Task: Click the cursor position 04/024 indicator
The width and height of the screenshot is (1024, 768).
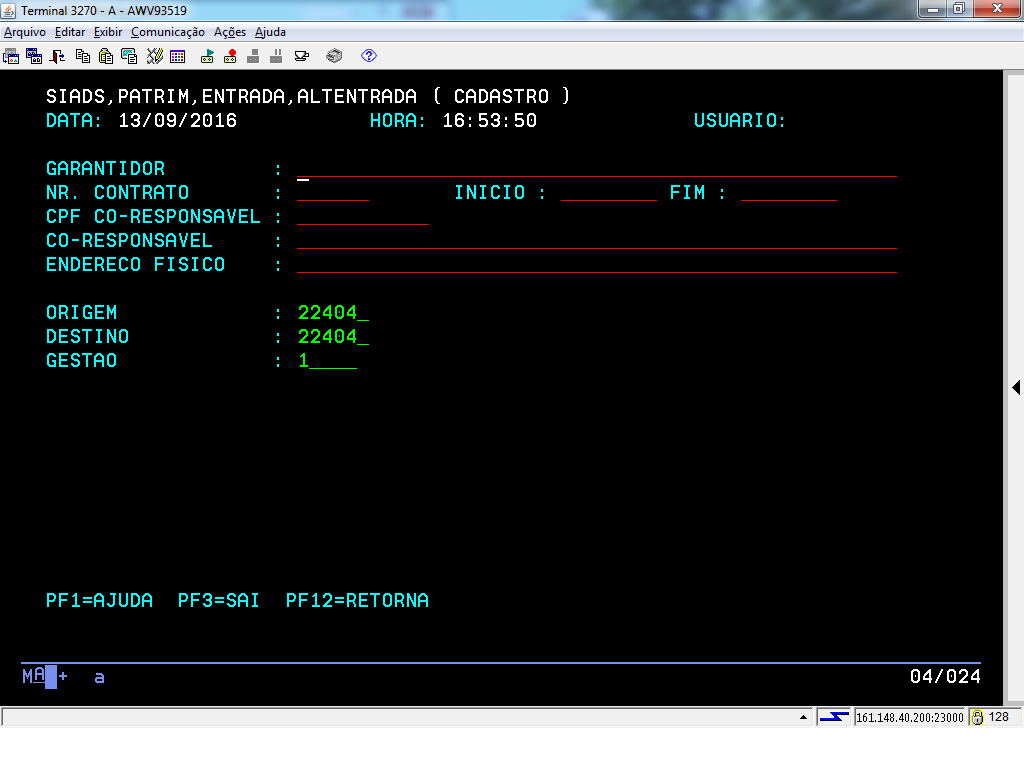Action: pyautogui.click(x=945, y=677)
